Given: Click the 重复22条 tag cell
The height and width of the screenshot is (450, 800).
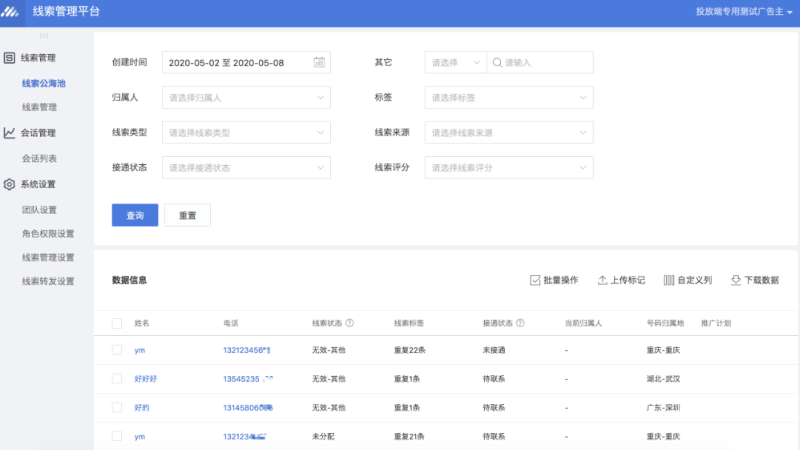Looking at the screenshot, I should click(409, 350).
